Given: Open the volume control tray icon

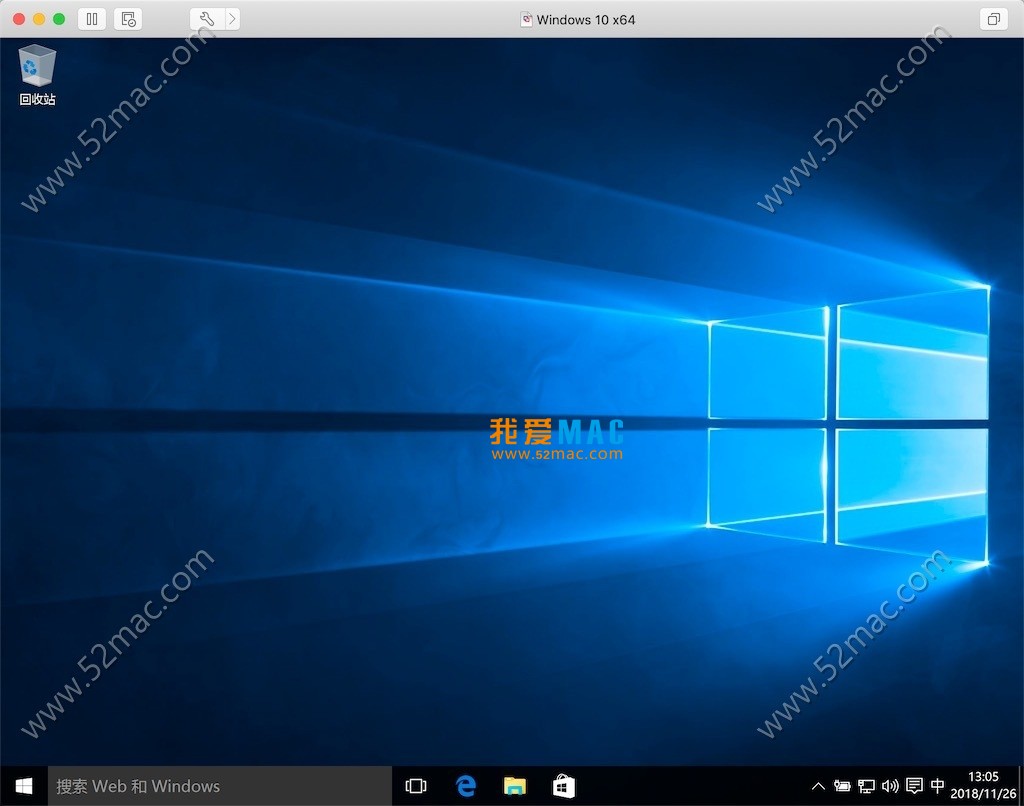Looking at the screenshot, I should coord(889,786).
